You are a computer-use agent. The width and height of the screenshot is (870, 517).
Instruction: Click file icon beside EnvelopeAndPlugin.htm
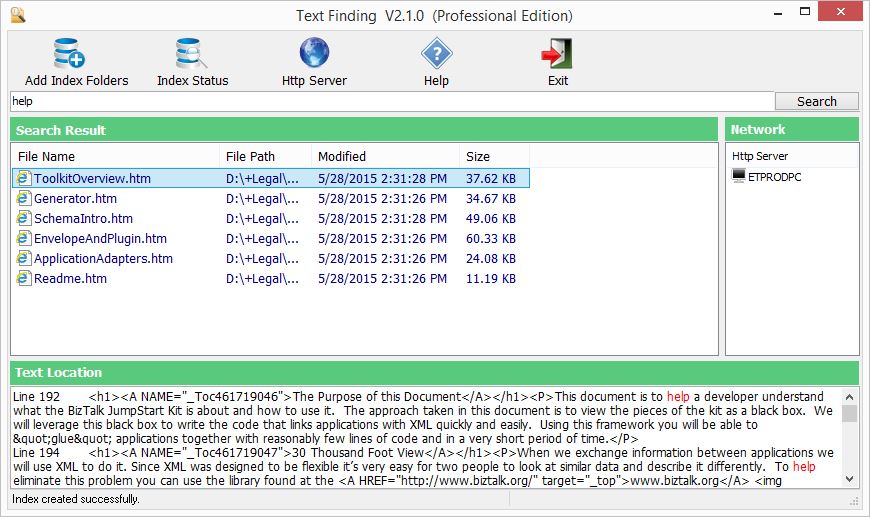point(23,238)
